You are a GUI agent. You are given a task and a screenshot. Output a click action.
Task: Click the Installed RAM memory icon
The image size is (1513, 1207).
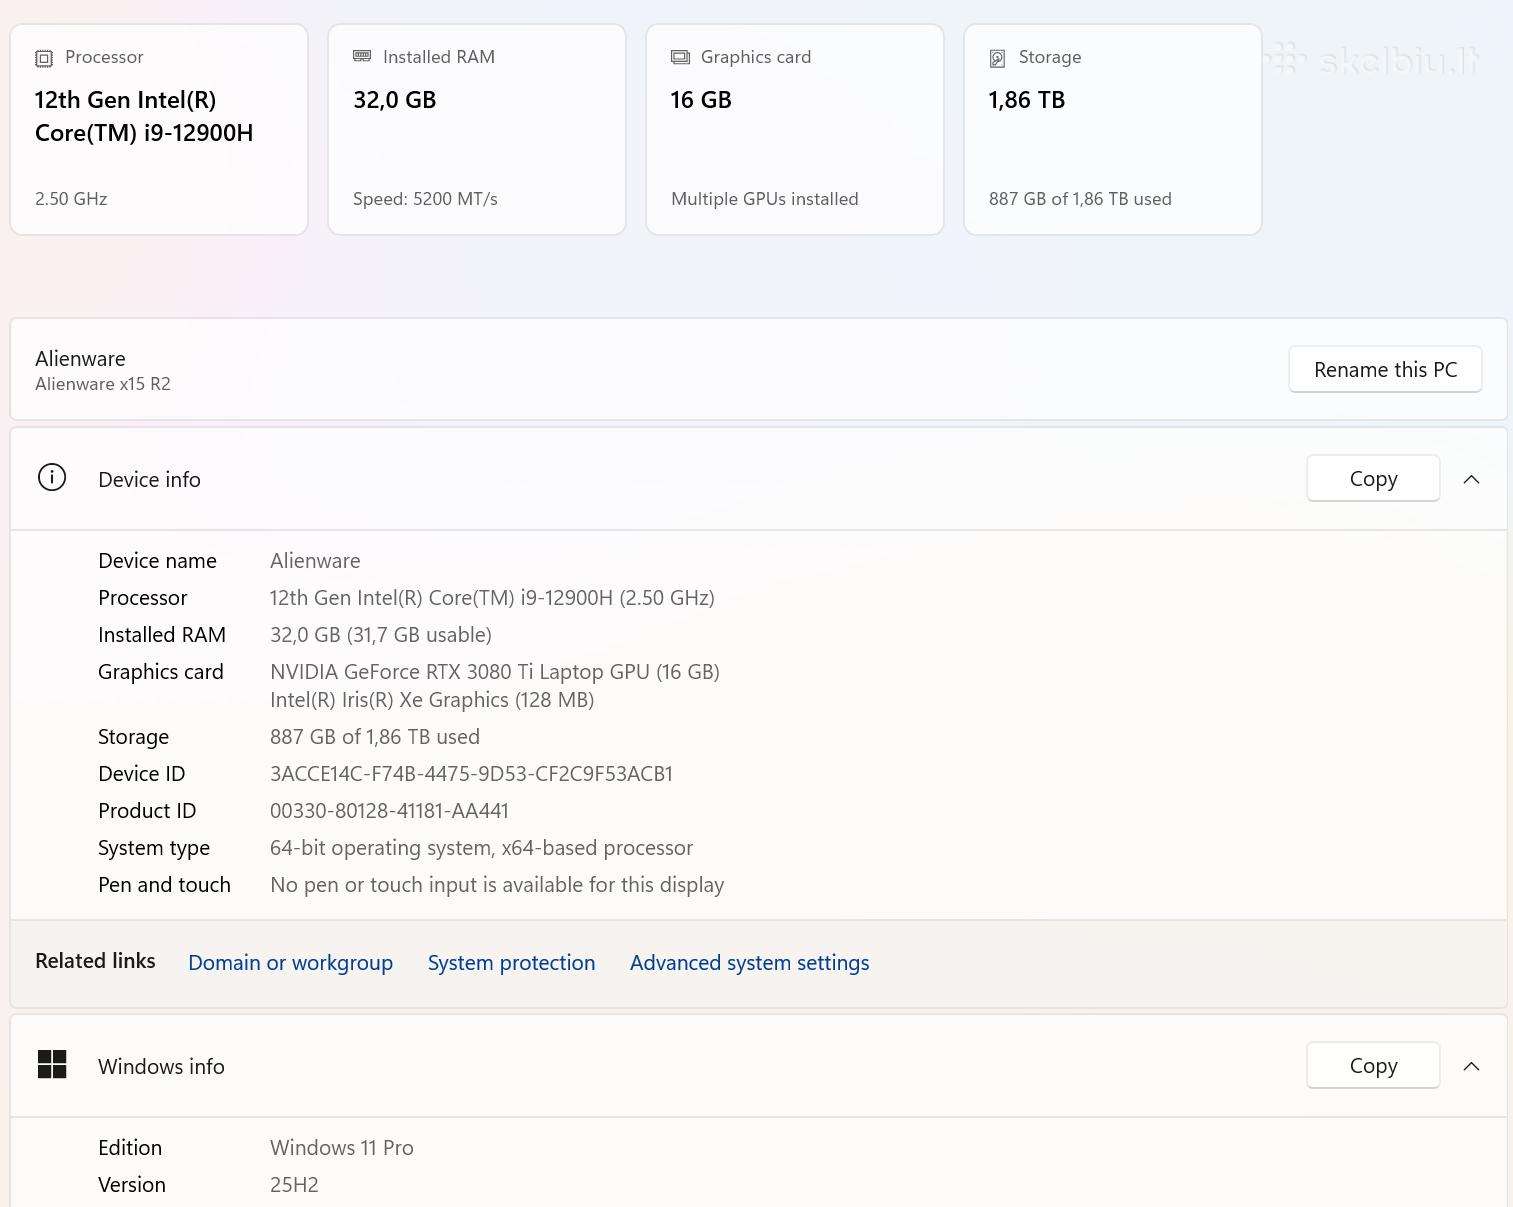click(x=362, y=56)
